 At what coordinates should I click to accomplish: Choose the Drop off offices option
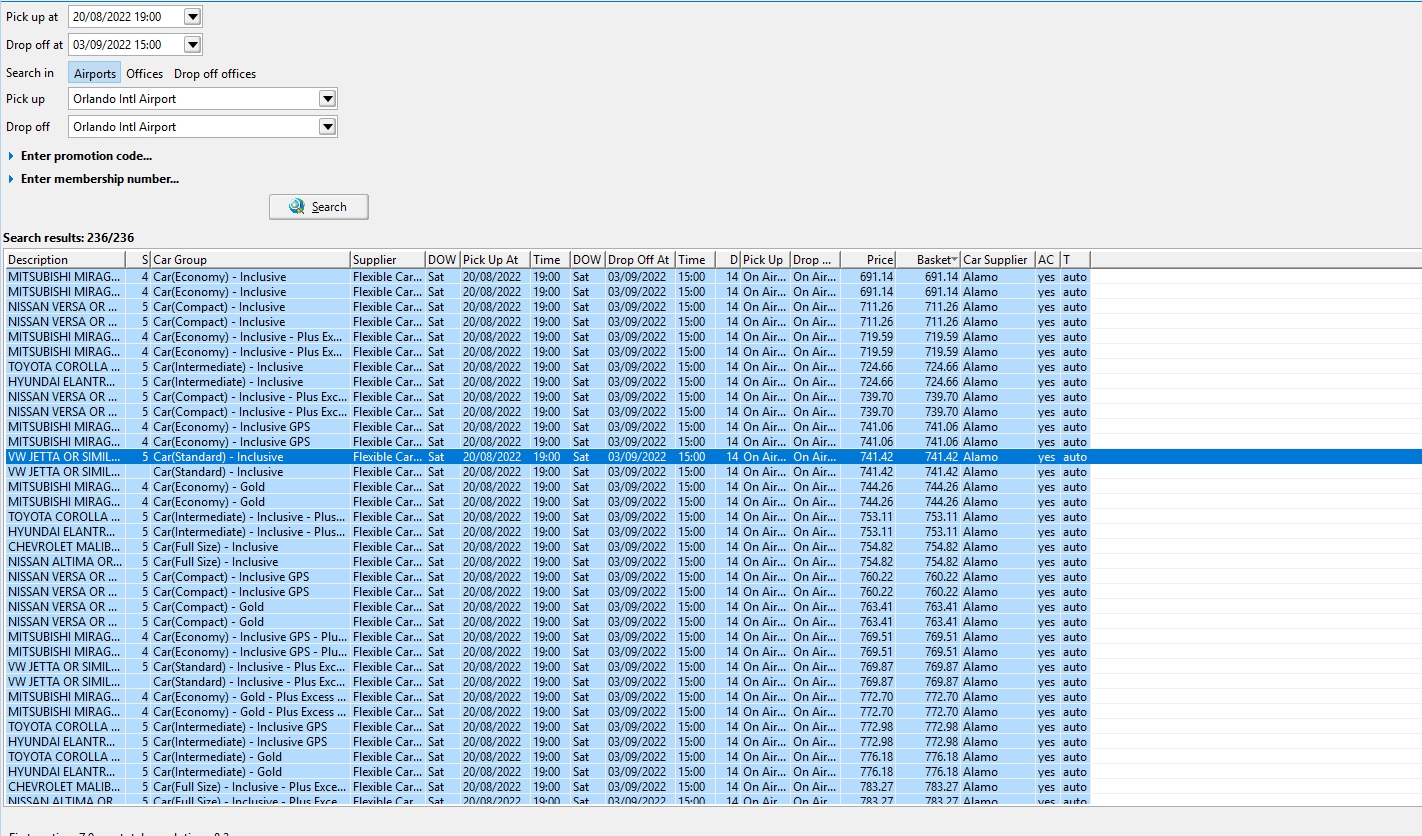pos(215,73)
